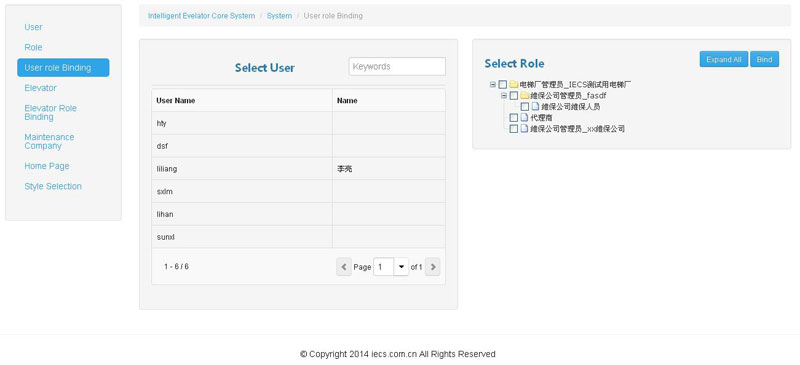
Task: Click the Bind button
Action: [x=764, y=59]
